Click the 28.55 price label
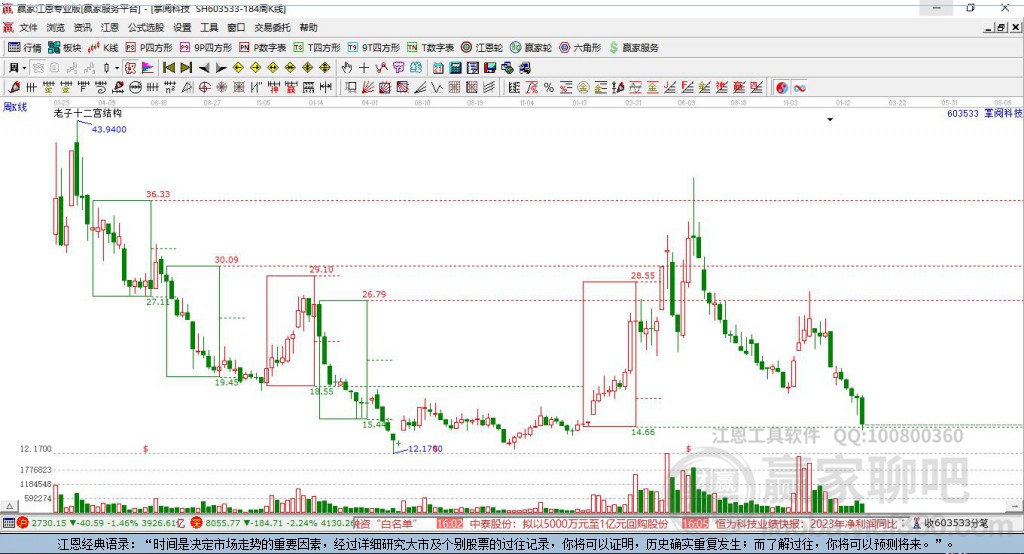This screenshot has width=1024, height=554. [x=643, y=276]
